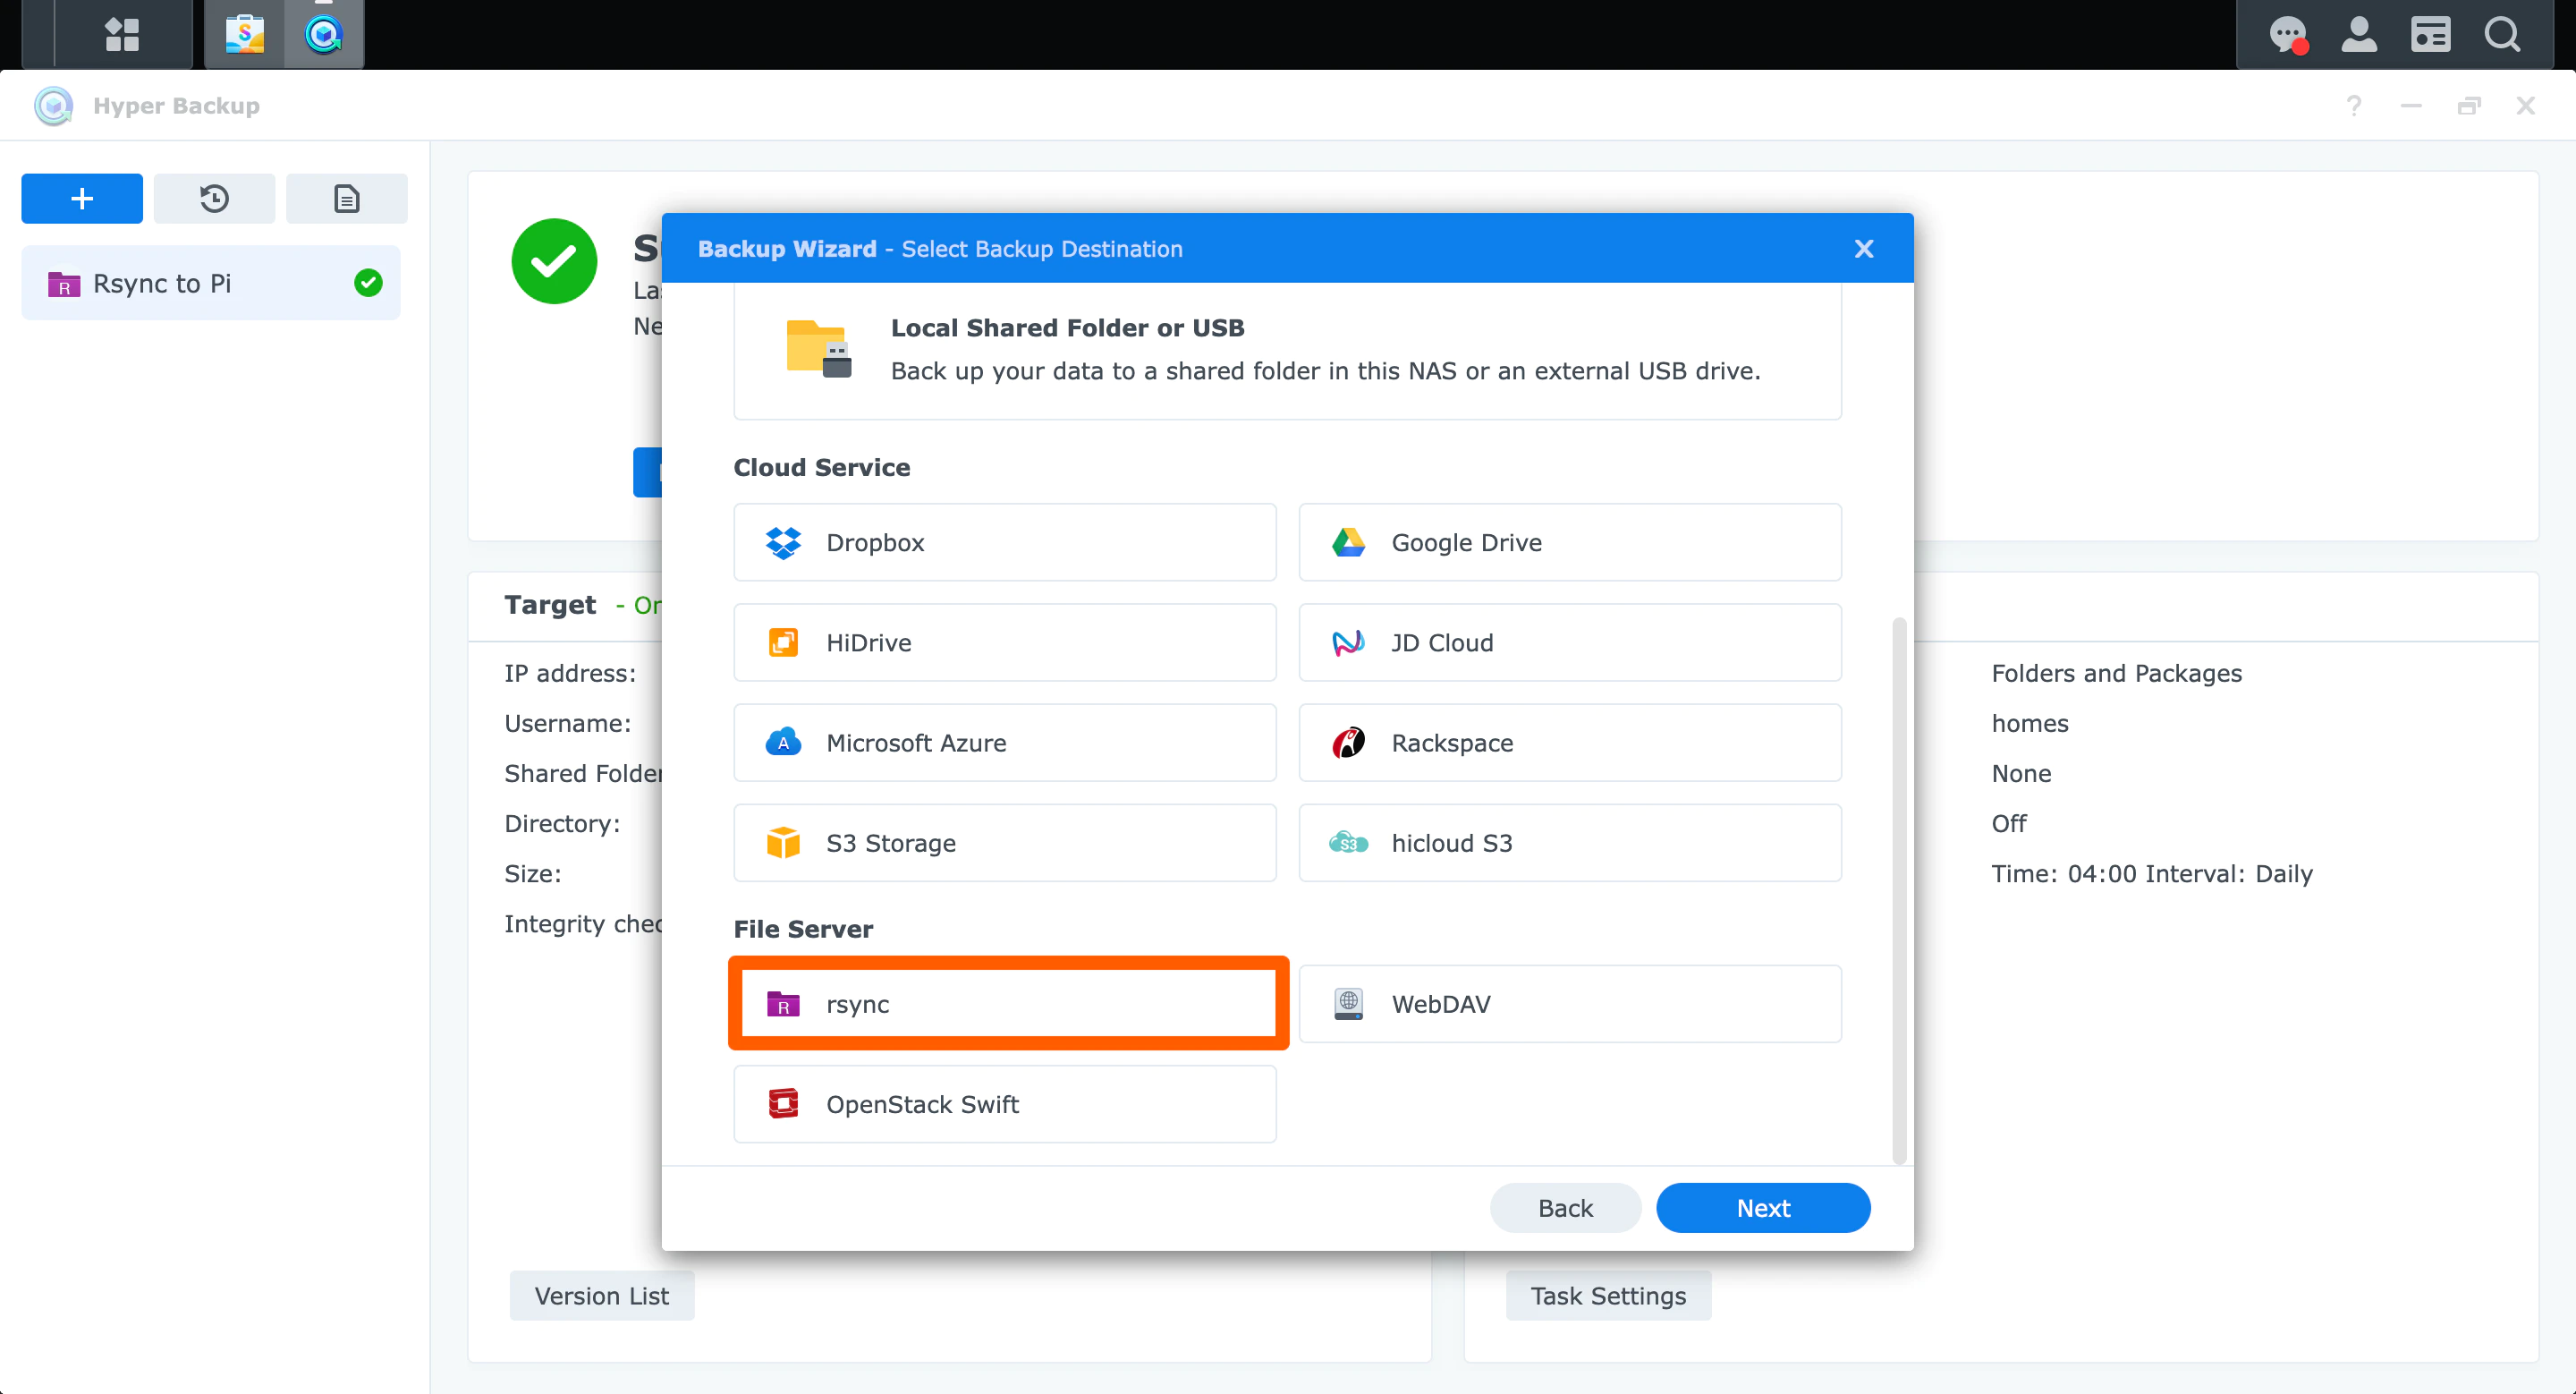This screenshot has height=1394, width=2576.
Task: Open the restore clock-arrow icon
Action: tap(214, 198)
